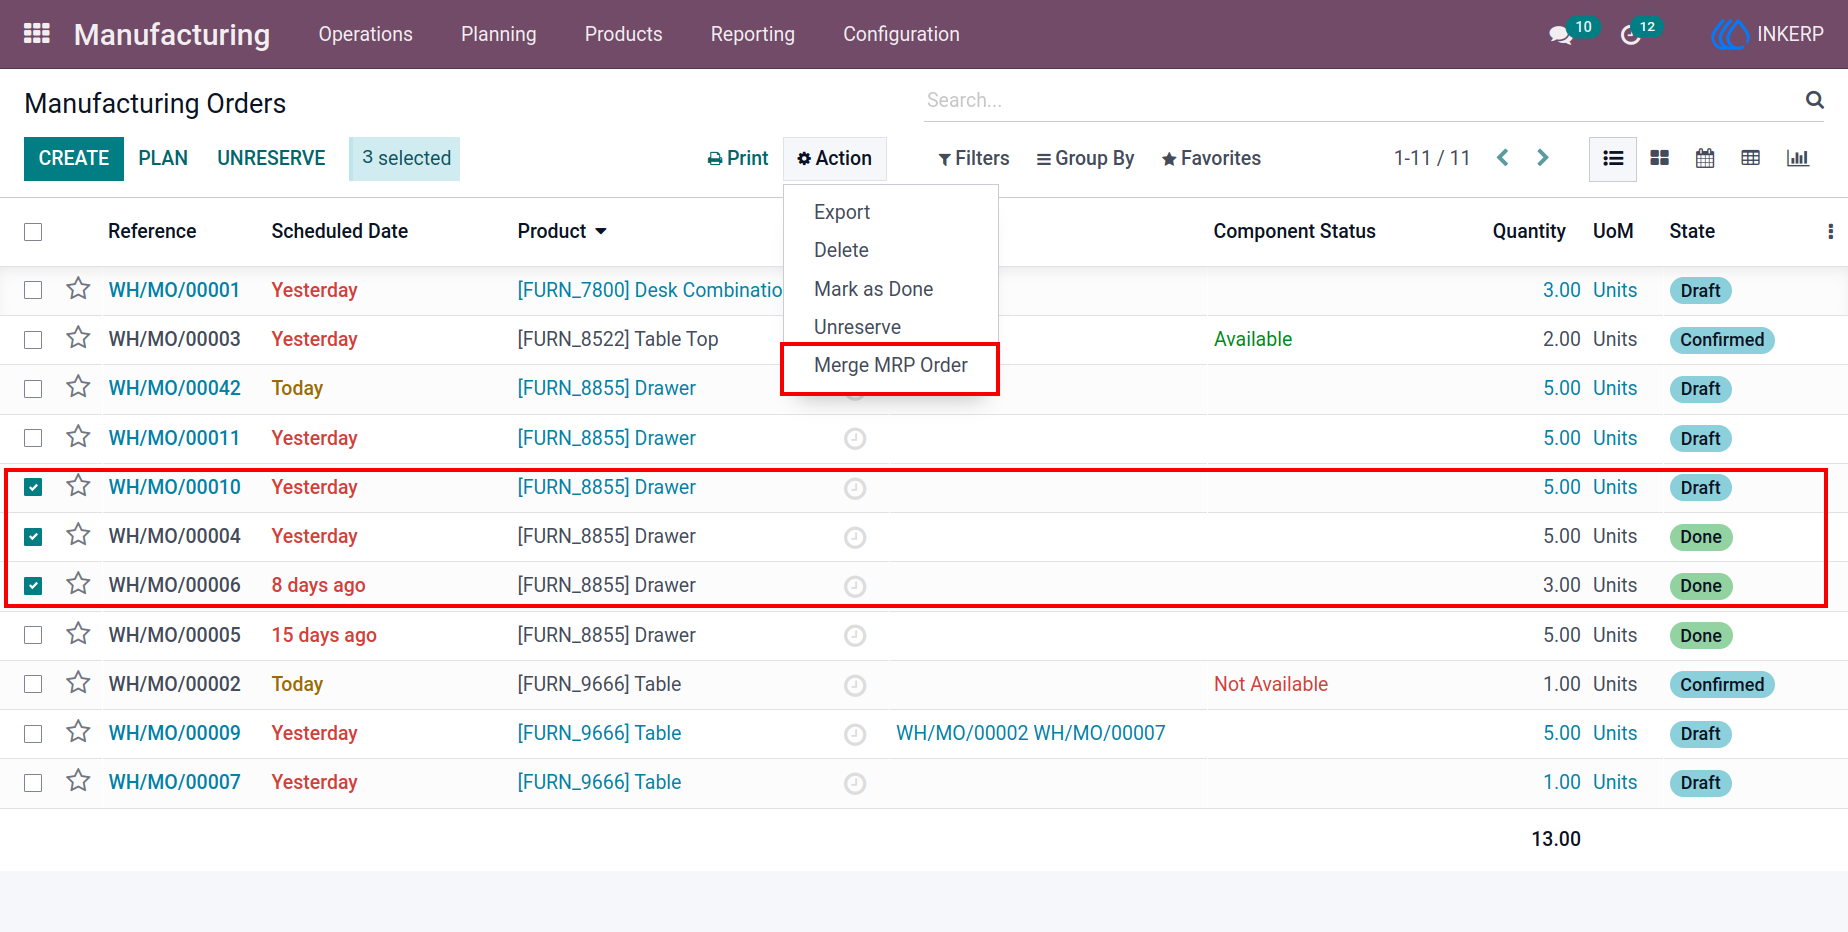Image resolution: width=1848 pixels, height=932 pixels.
Task: Open the activities clock icon with badge 12
Action: pos(1631,35)
